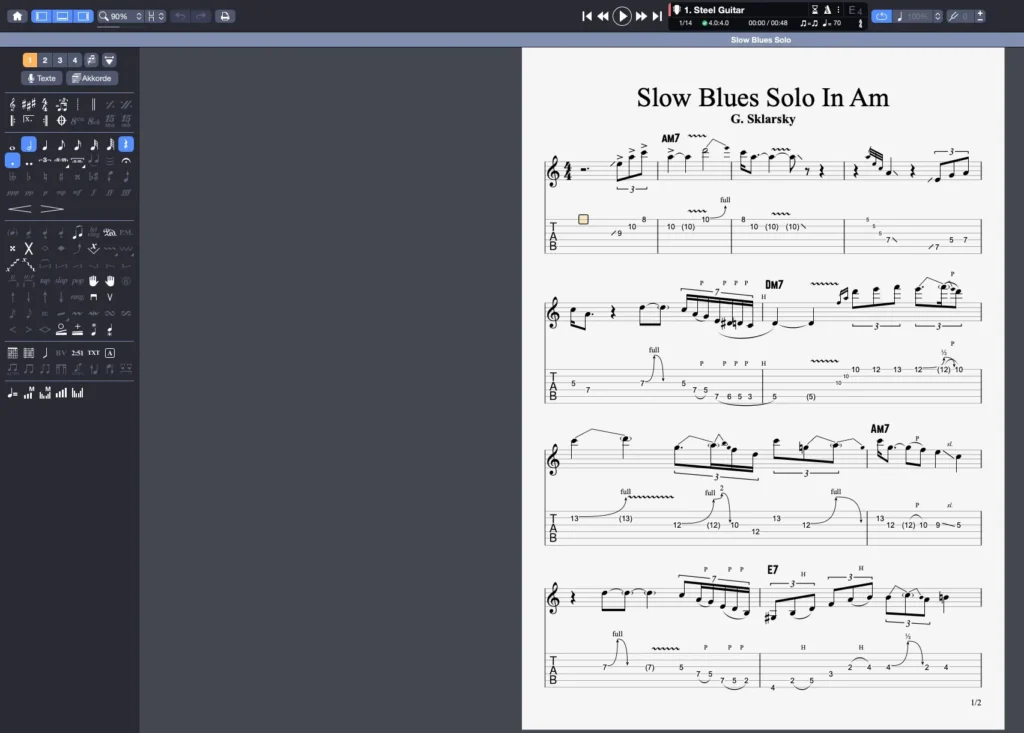Viewport: 1024px width, 733px height.
Task: Select voice 4
Action: (x=74, y=60)
